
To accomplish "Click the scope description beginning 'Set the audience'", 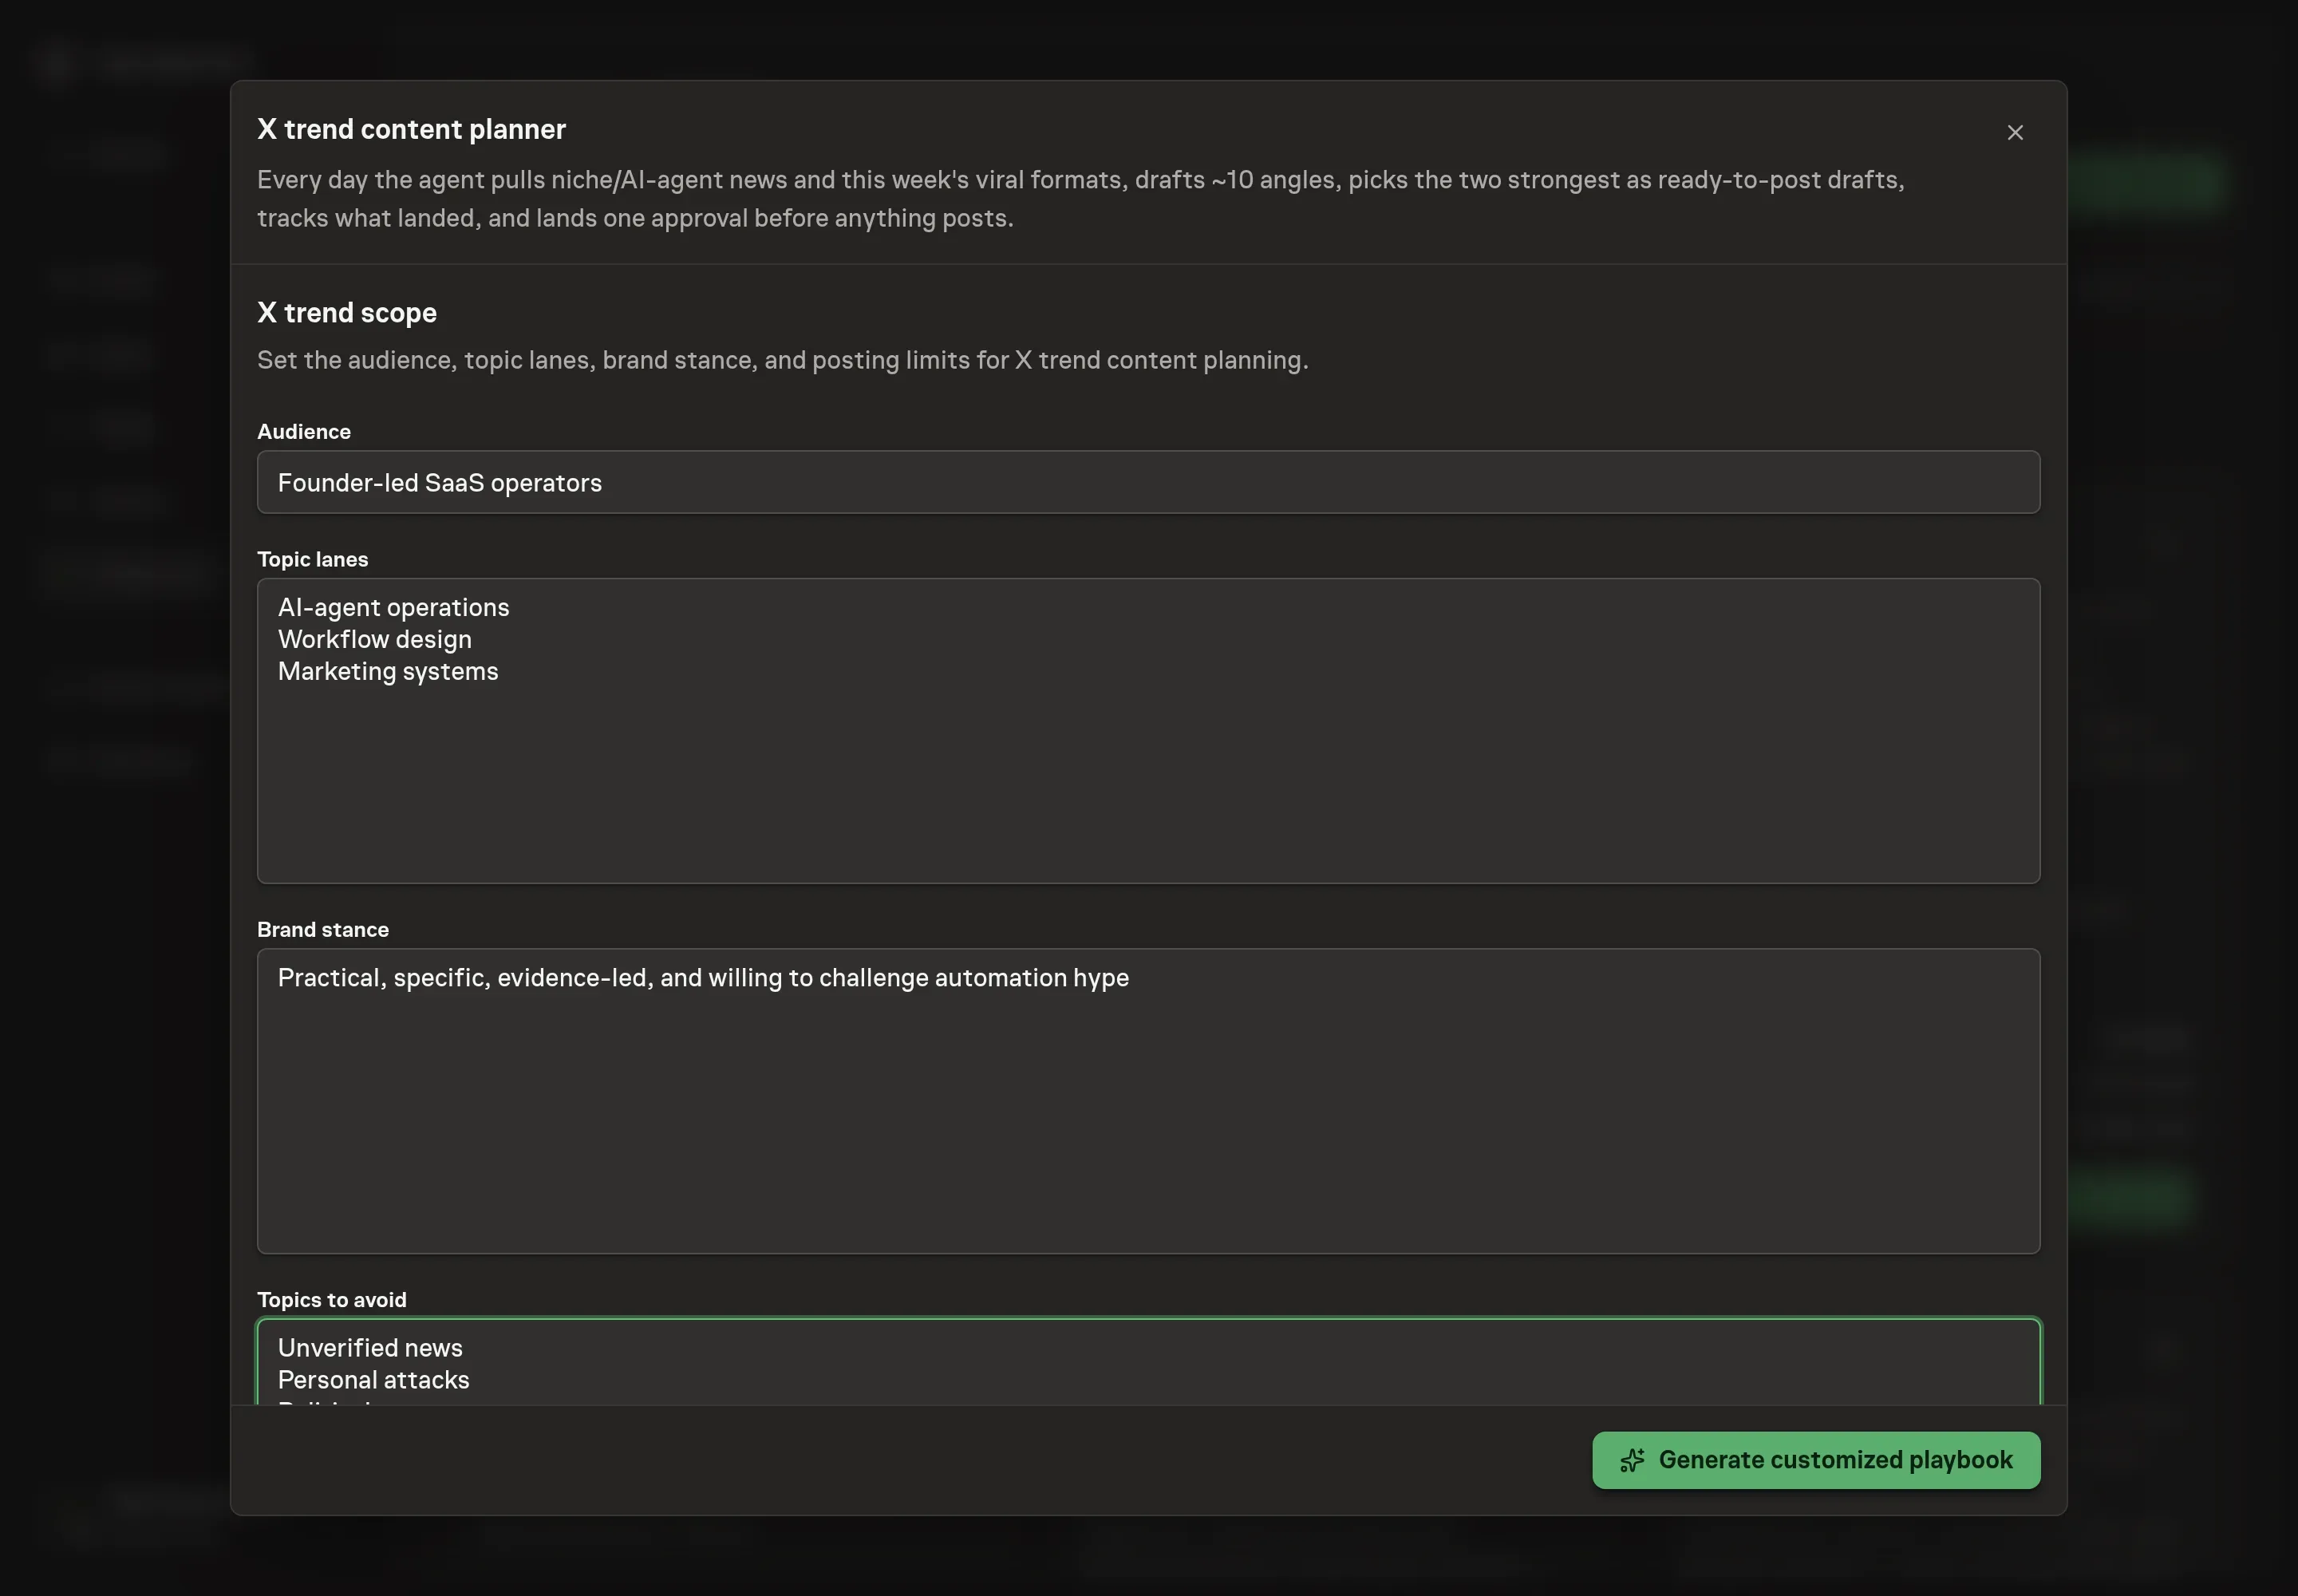I will [x=783, y=360].
